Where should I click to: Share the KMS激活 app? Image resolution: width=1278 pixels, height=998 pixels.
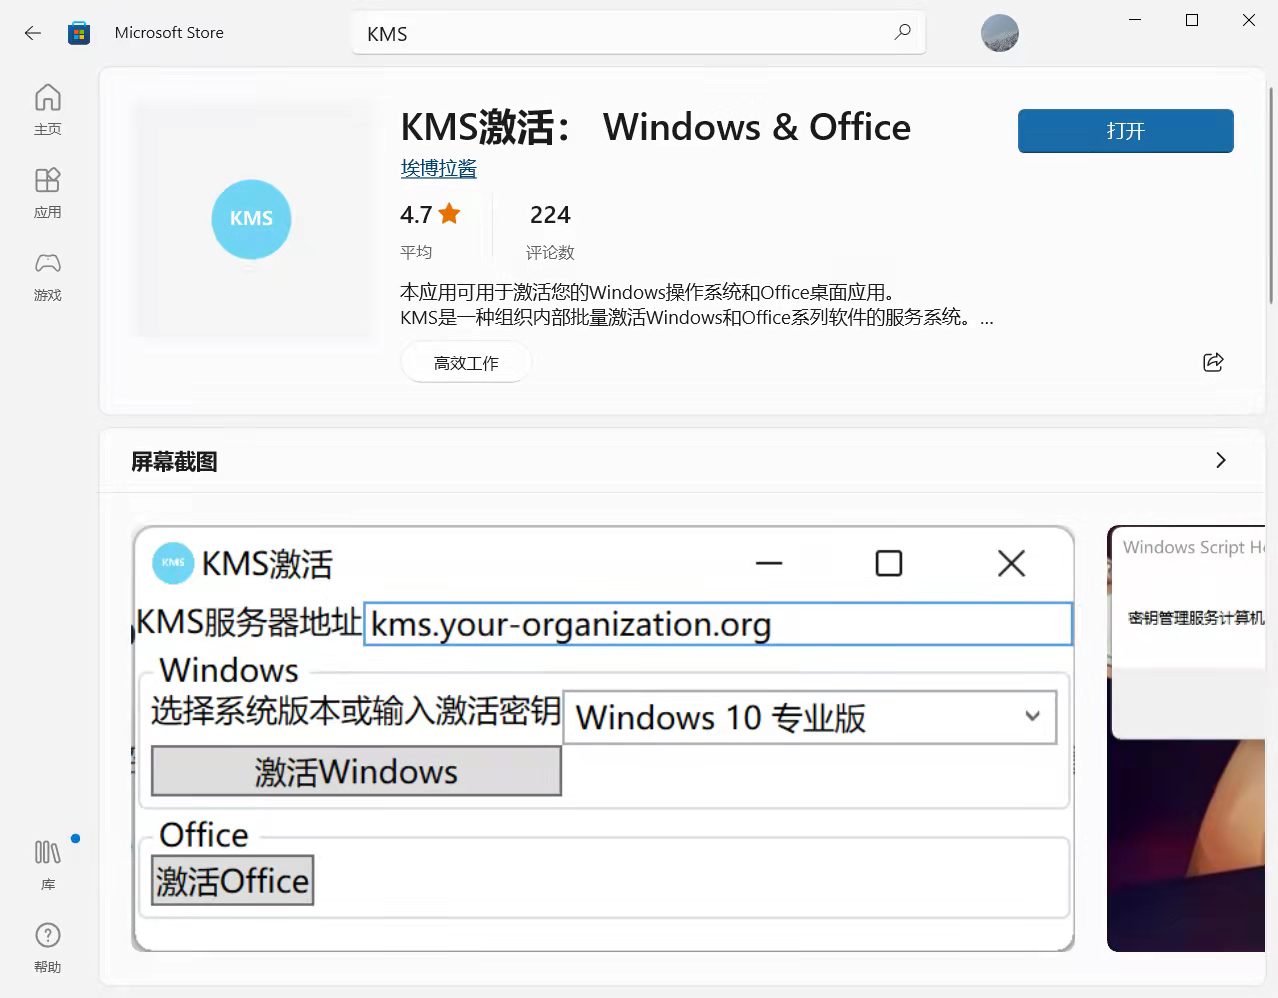(1212, 362)
